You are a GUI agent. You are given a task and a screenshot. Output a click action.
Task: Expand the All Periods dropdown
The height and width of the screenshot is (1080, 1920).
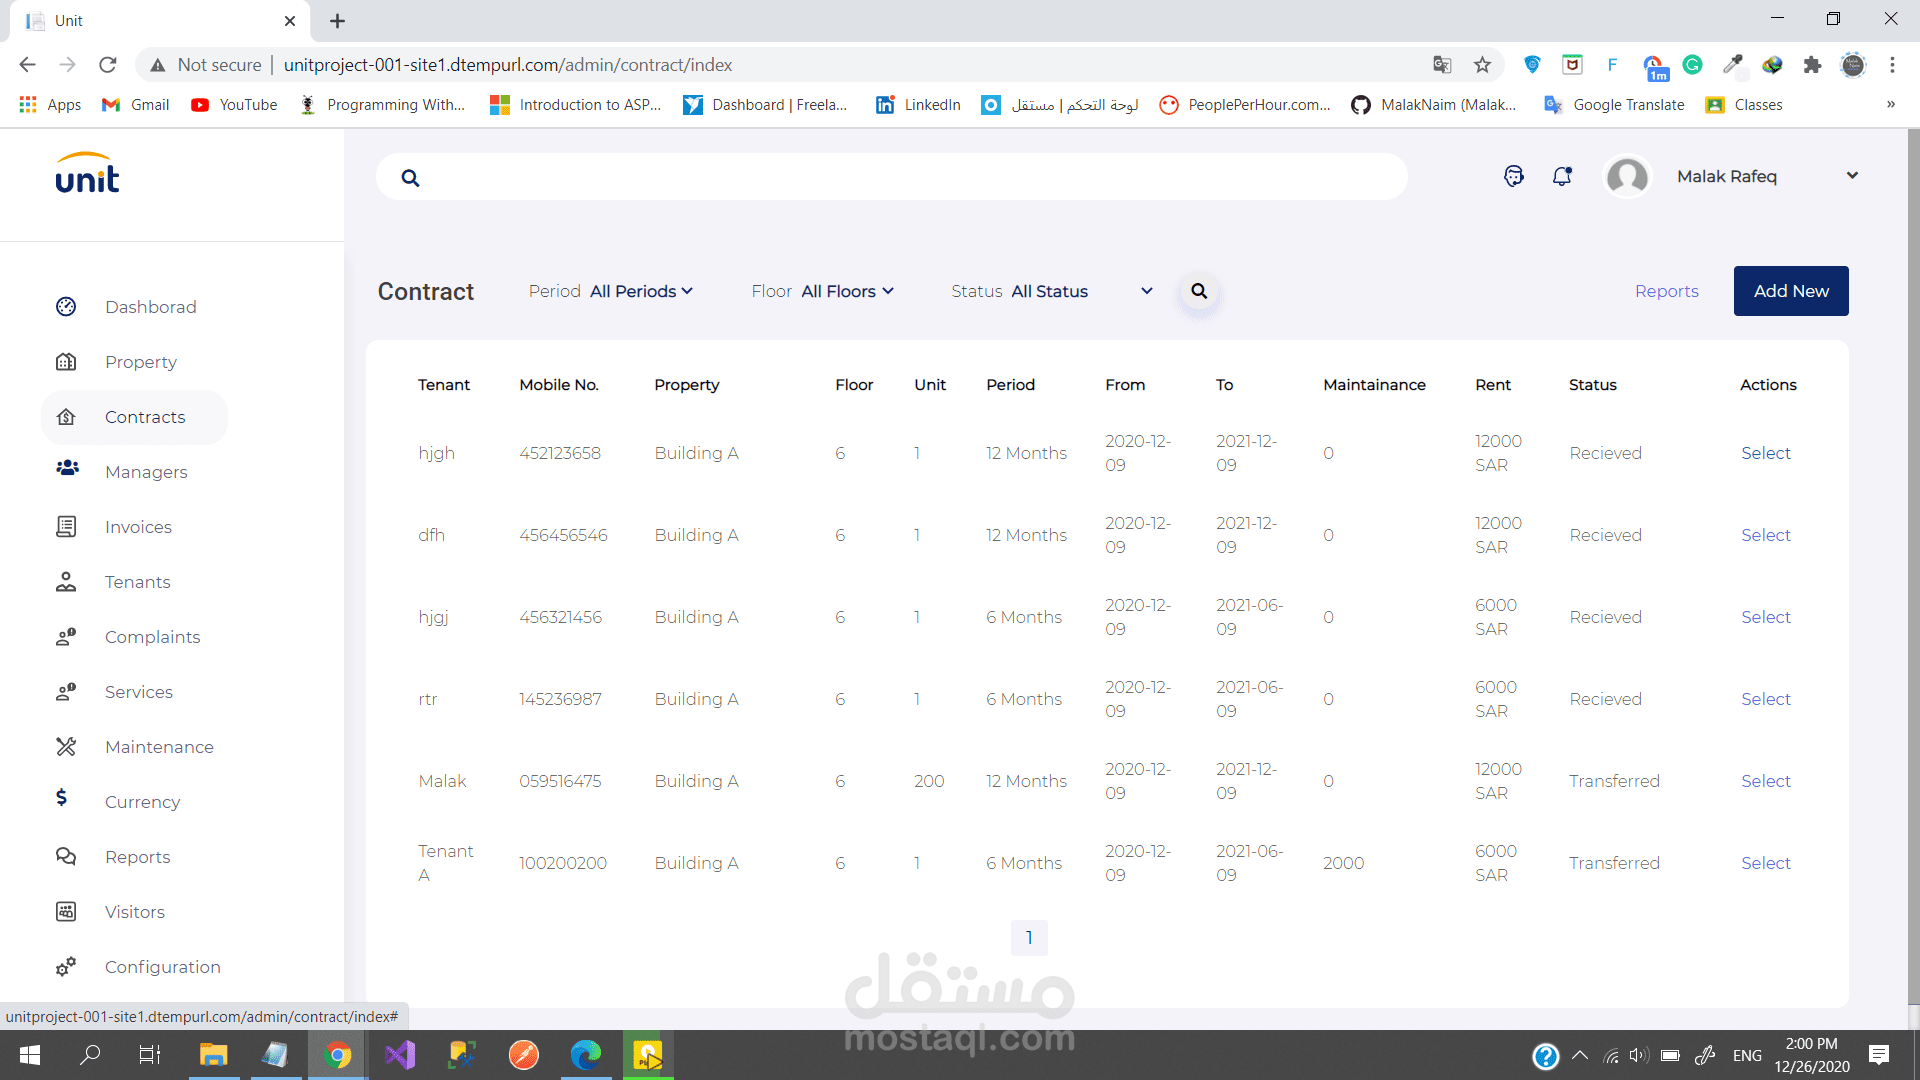640,291
